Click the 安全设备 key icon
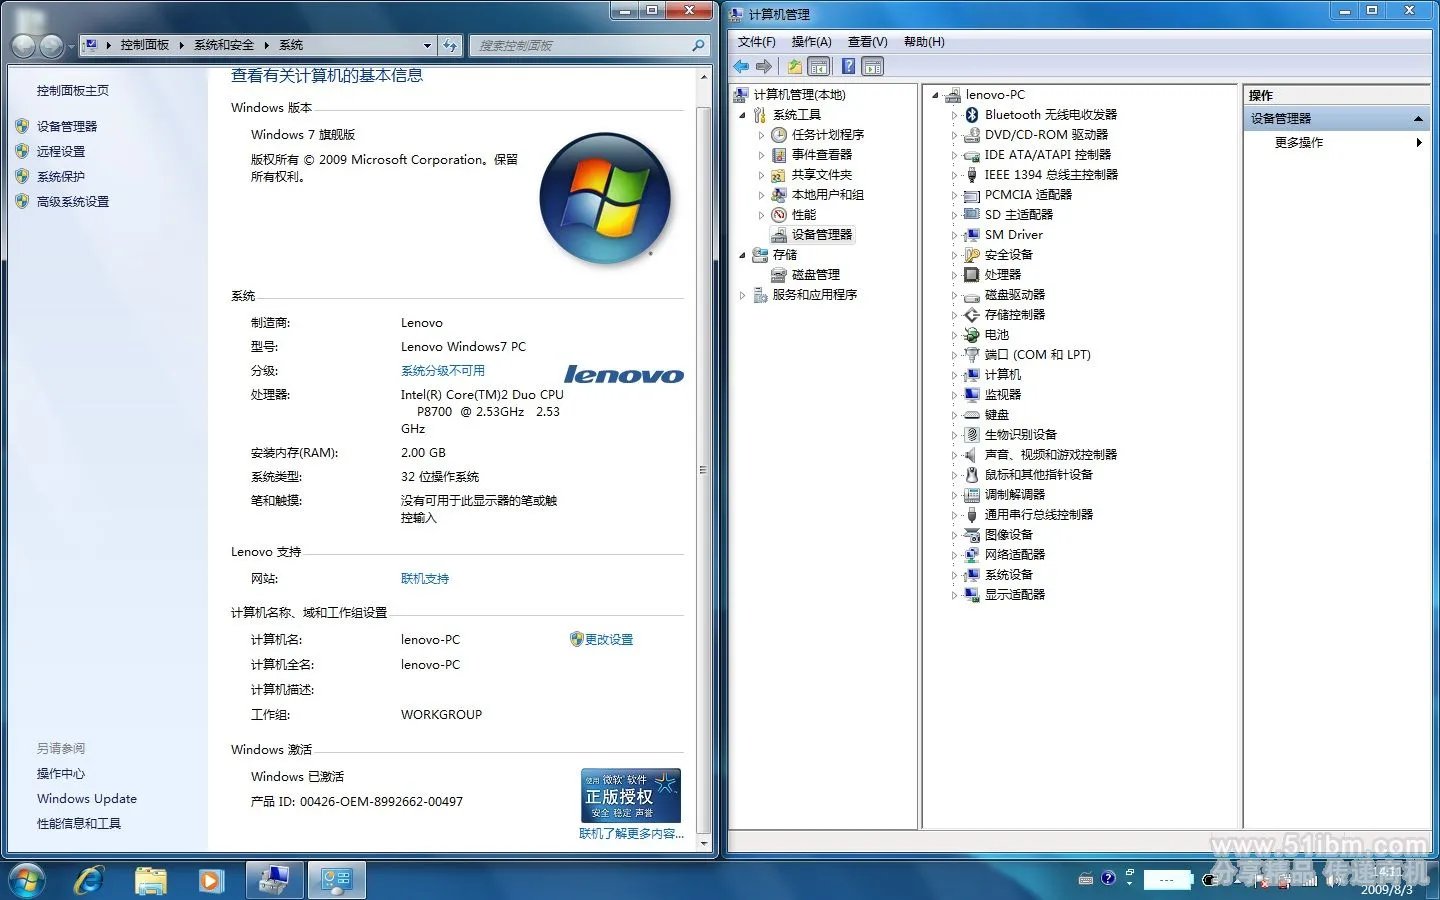 coord(971,255)
